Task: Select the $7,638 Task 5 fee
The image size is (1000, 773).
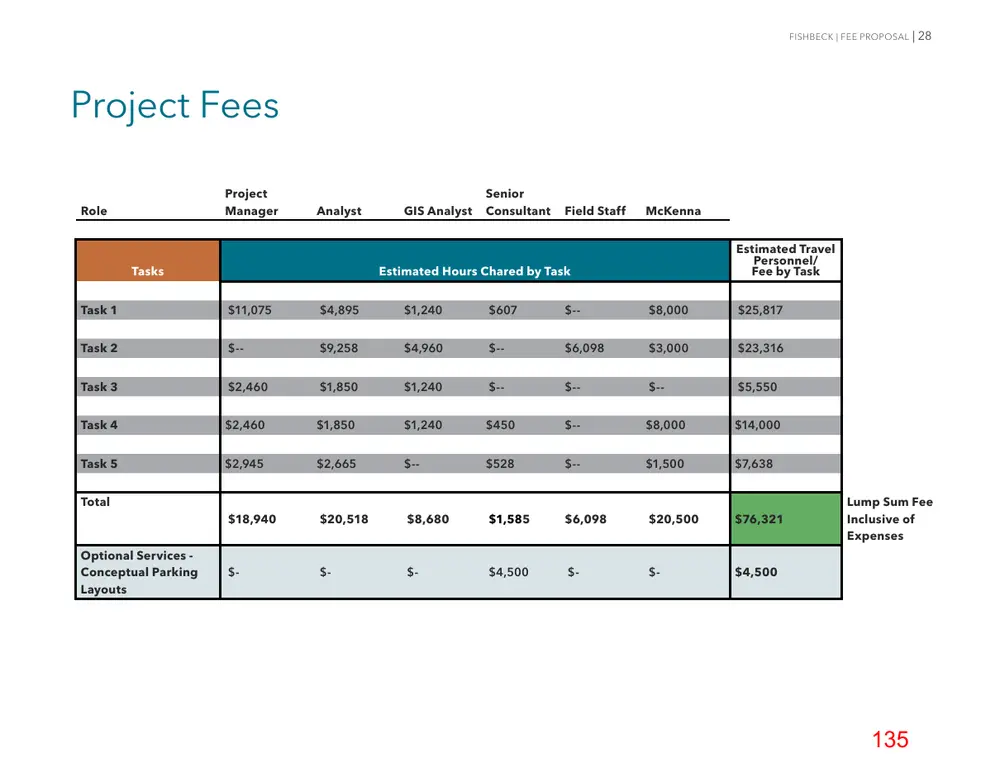Action: click(x=754, y=464)
